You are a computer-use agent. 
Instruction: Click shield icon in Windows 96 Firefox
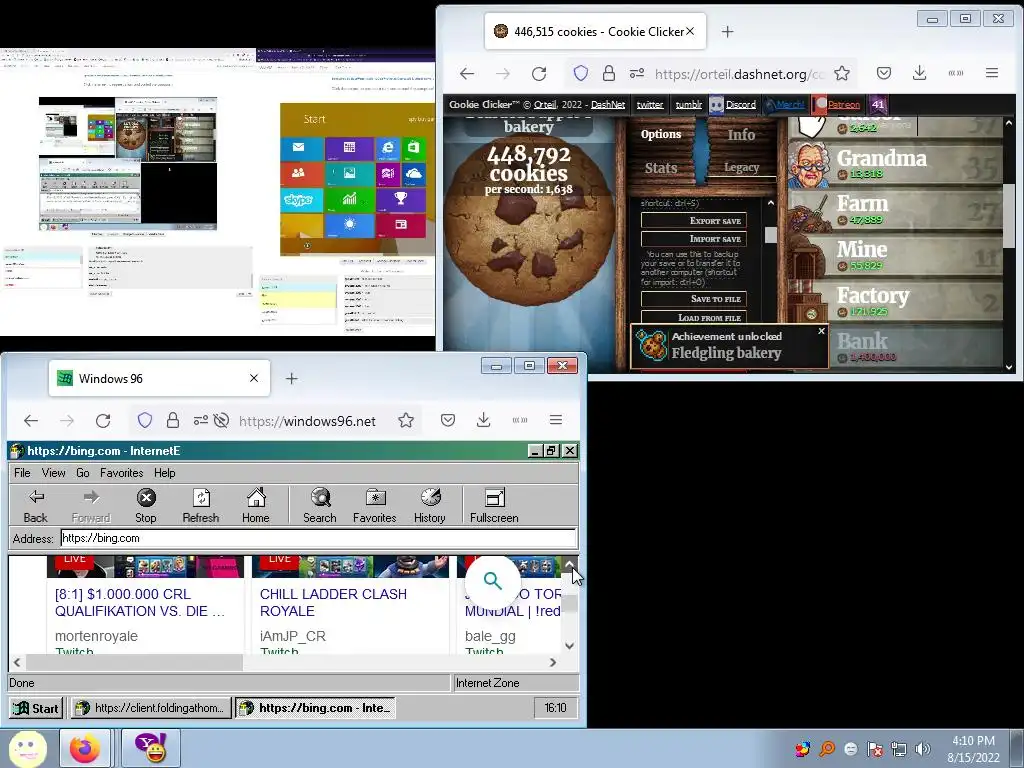(145, 421)
